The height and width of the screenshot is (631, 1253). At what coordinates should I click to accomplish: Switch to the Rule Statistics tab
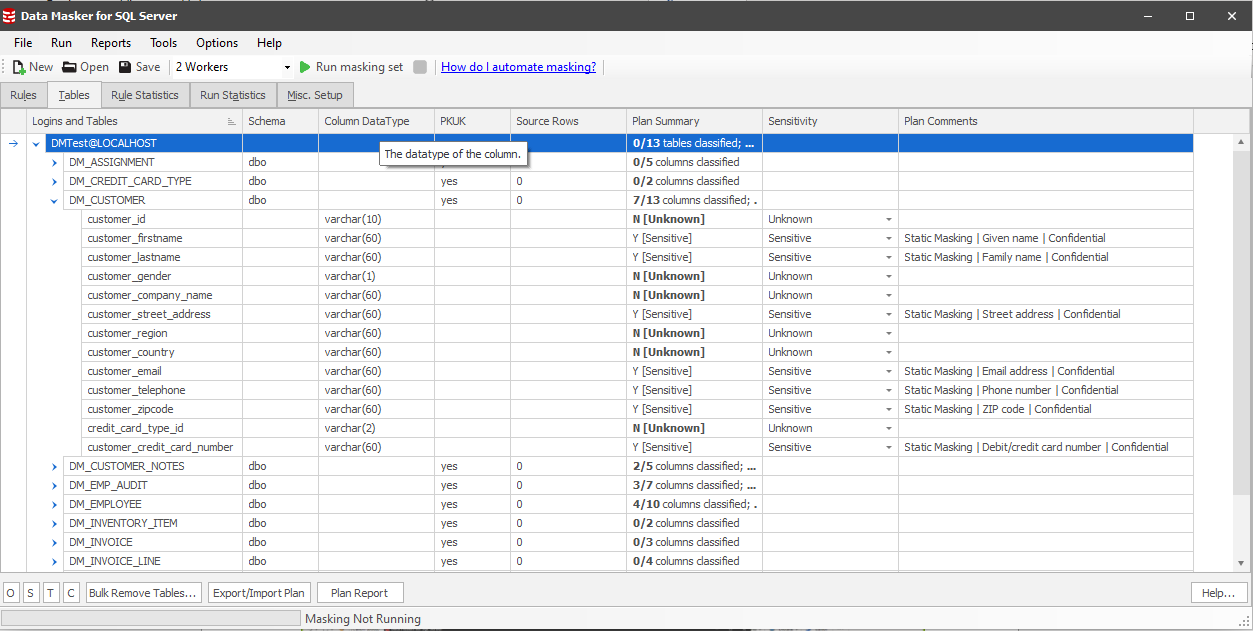click(144, 95)
